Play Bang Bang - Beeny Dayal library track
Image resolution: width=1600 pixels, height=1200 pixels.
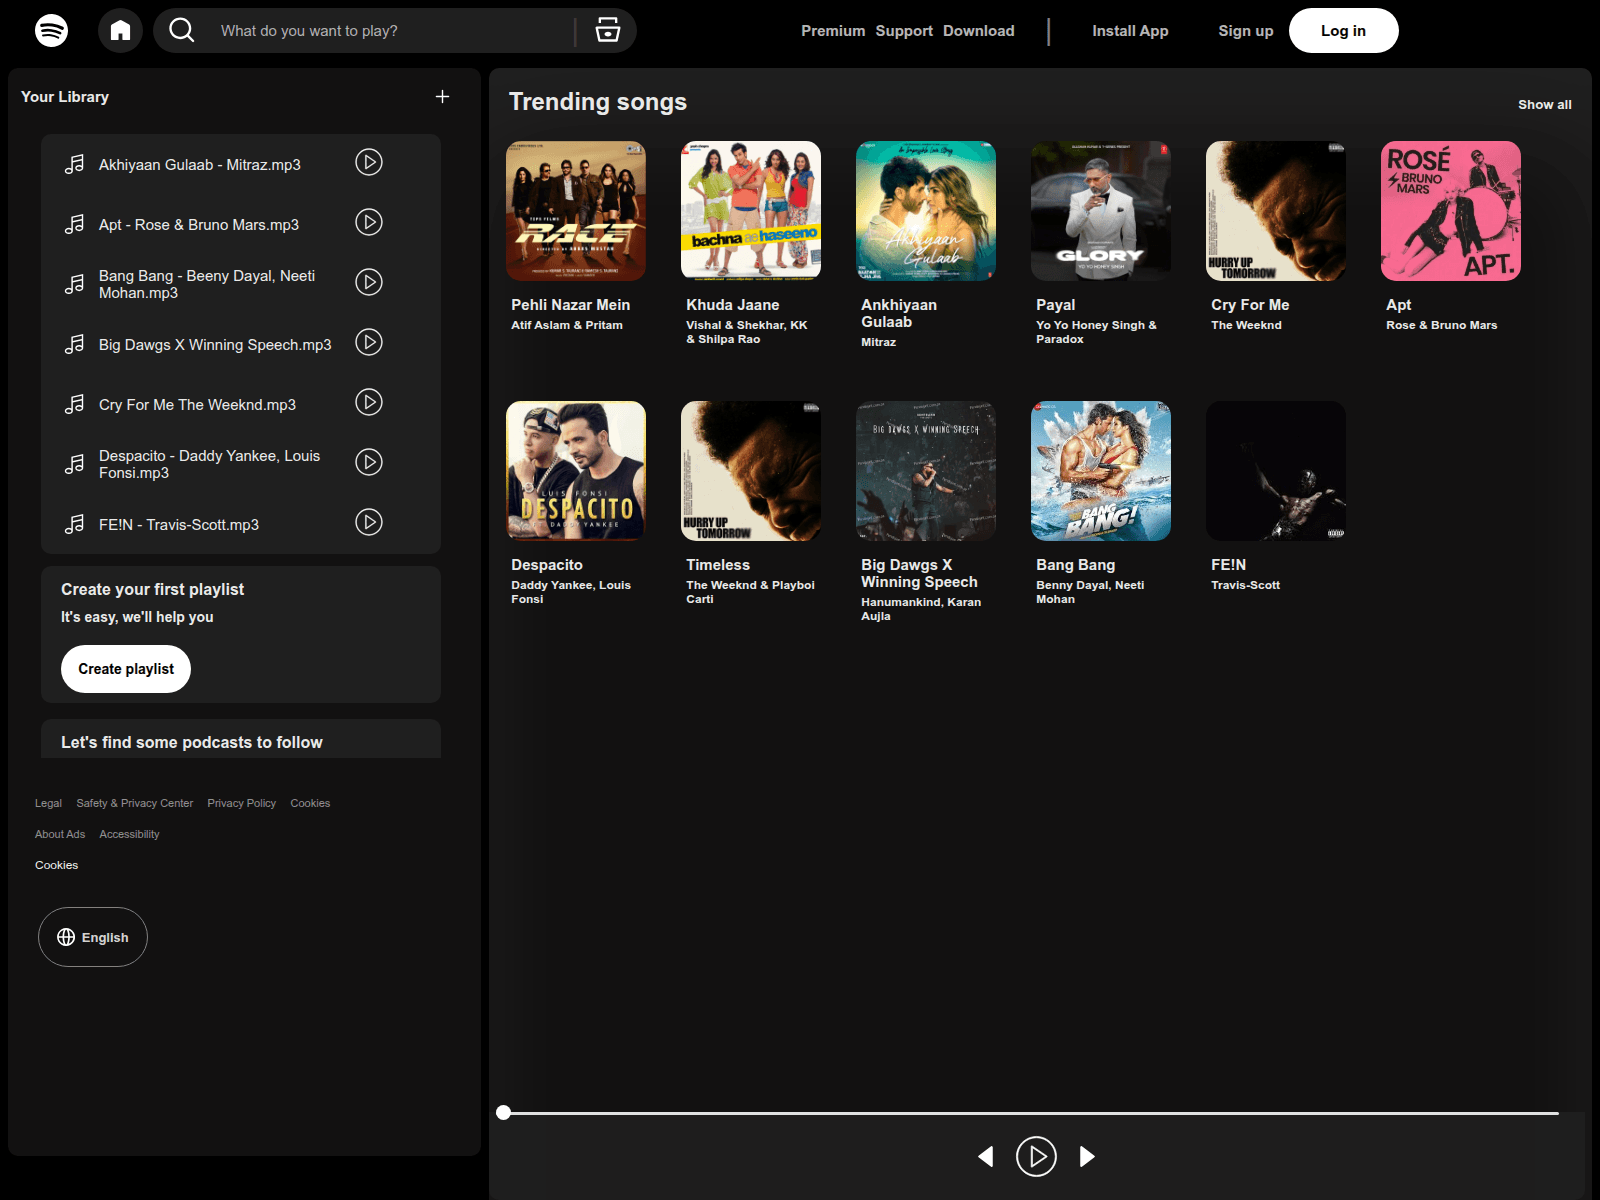tap(369, 282)
